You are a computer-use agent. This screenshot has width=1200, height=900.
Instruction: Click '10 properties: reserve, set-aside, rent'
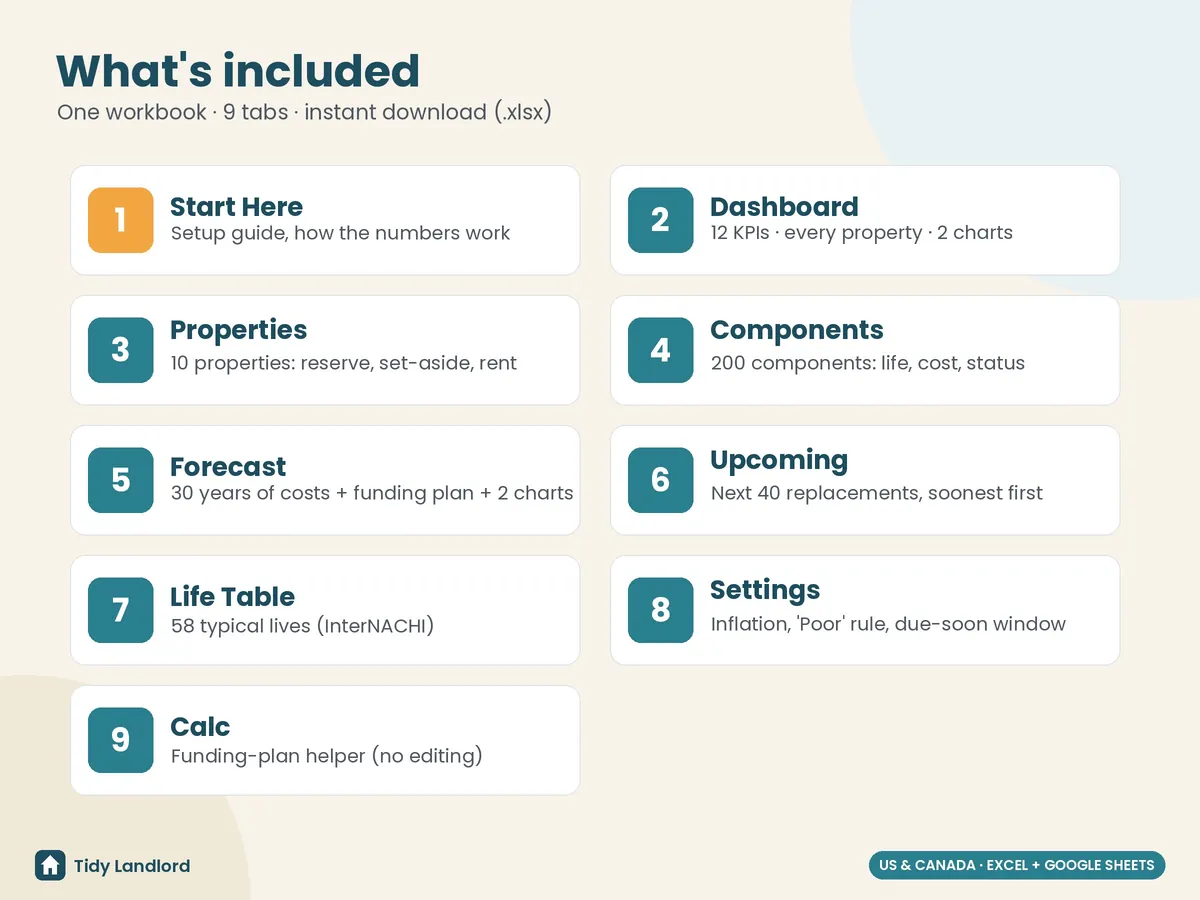(x=343, y=363)
